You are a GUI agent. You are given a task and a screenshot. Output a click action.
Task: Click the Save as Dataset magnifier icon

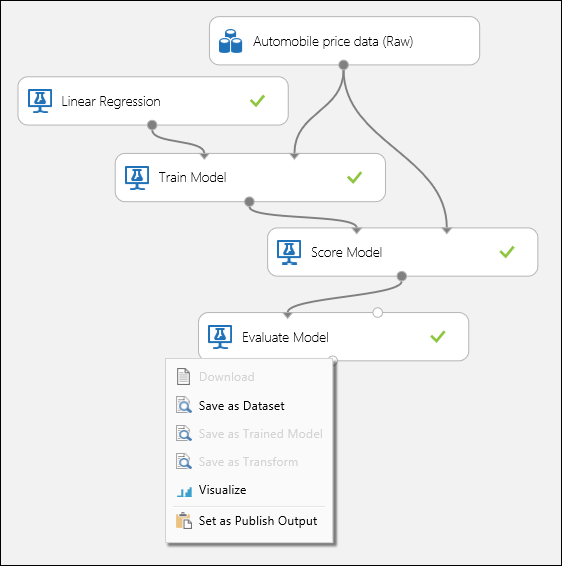point(184,405)
